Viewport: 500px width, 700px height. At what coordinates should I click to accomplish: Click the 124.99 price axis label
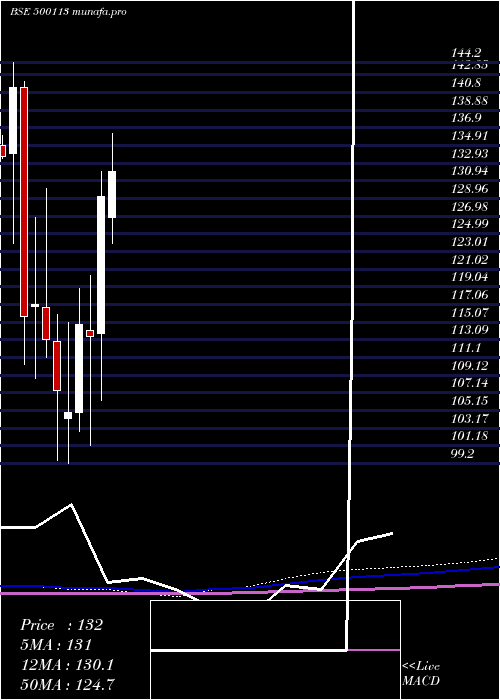pyautogui.click(x=470, y=224)
